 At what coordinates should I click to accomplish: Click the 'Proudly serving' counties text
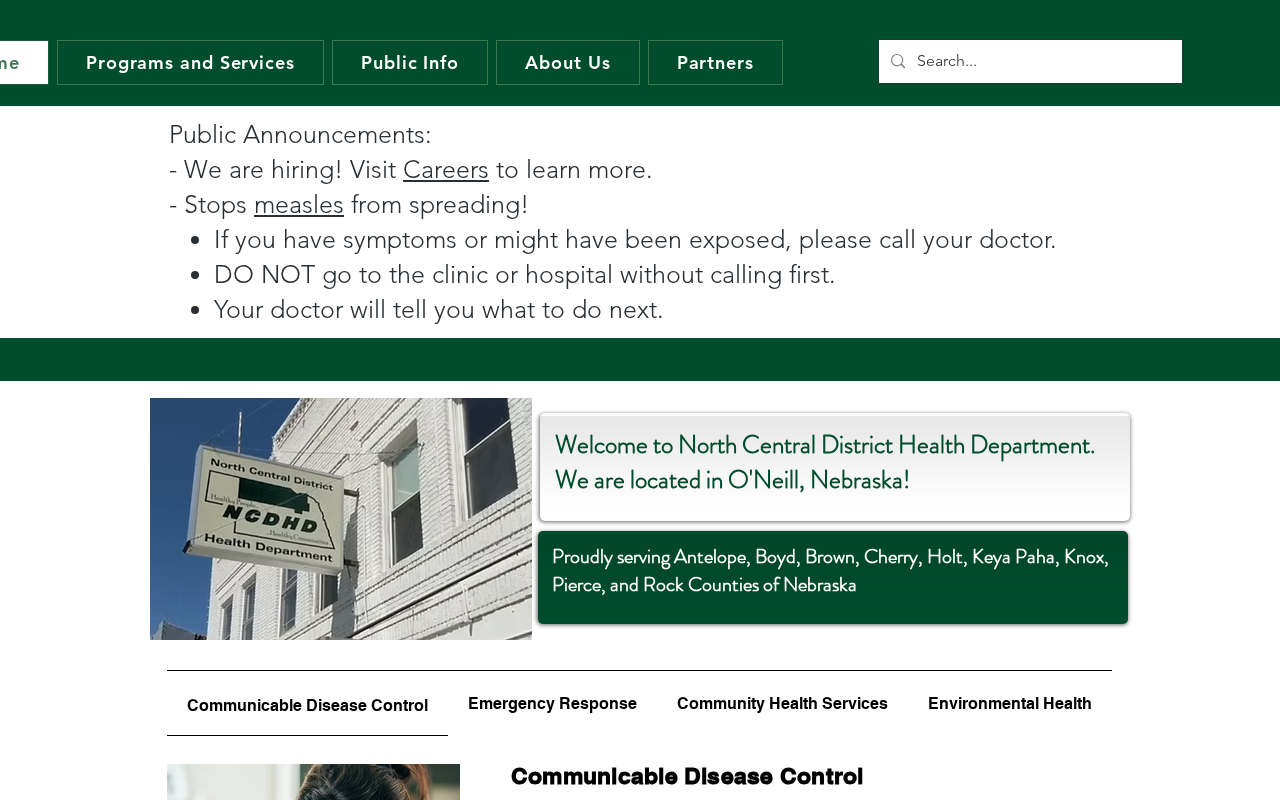pos(830,571)
